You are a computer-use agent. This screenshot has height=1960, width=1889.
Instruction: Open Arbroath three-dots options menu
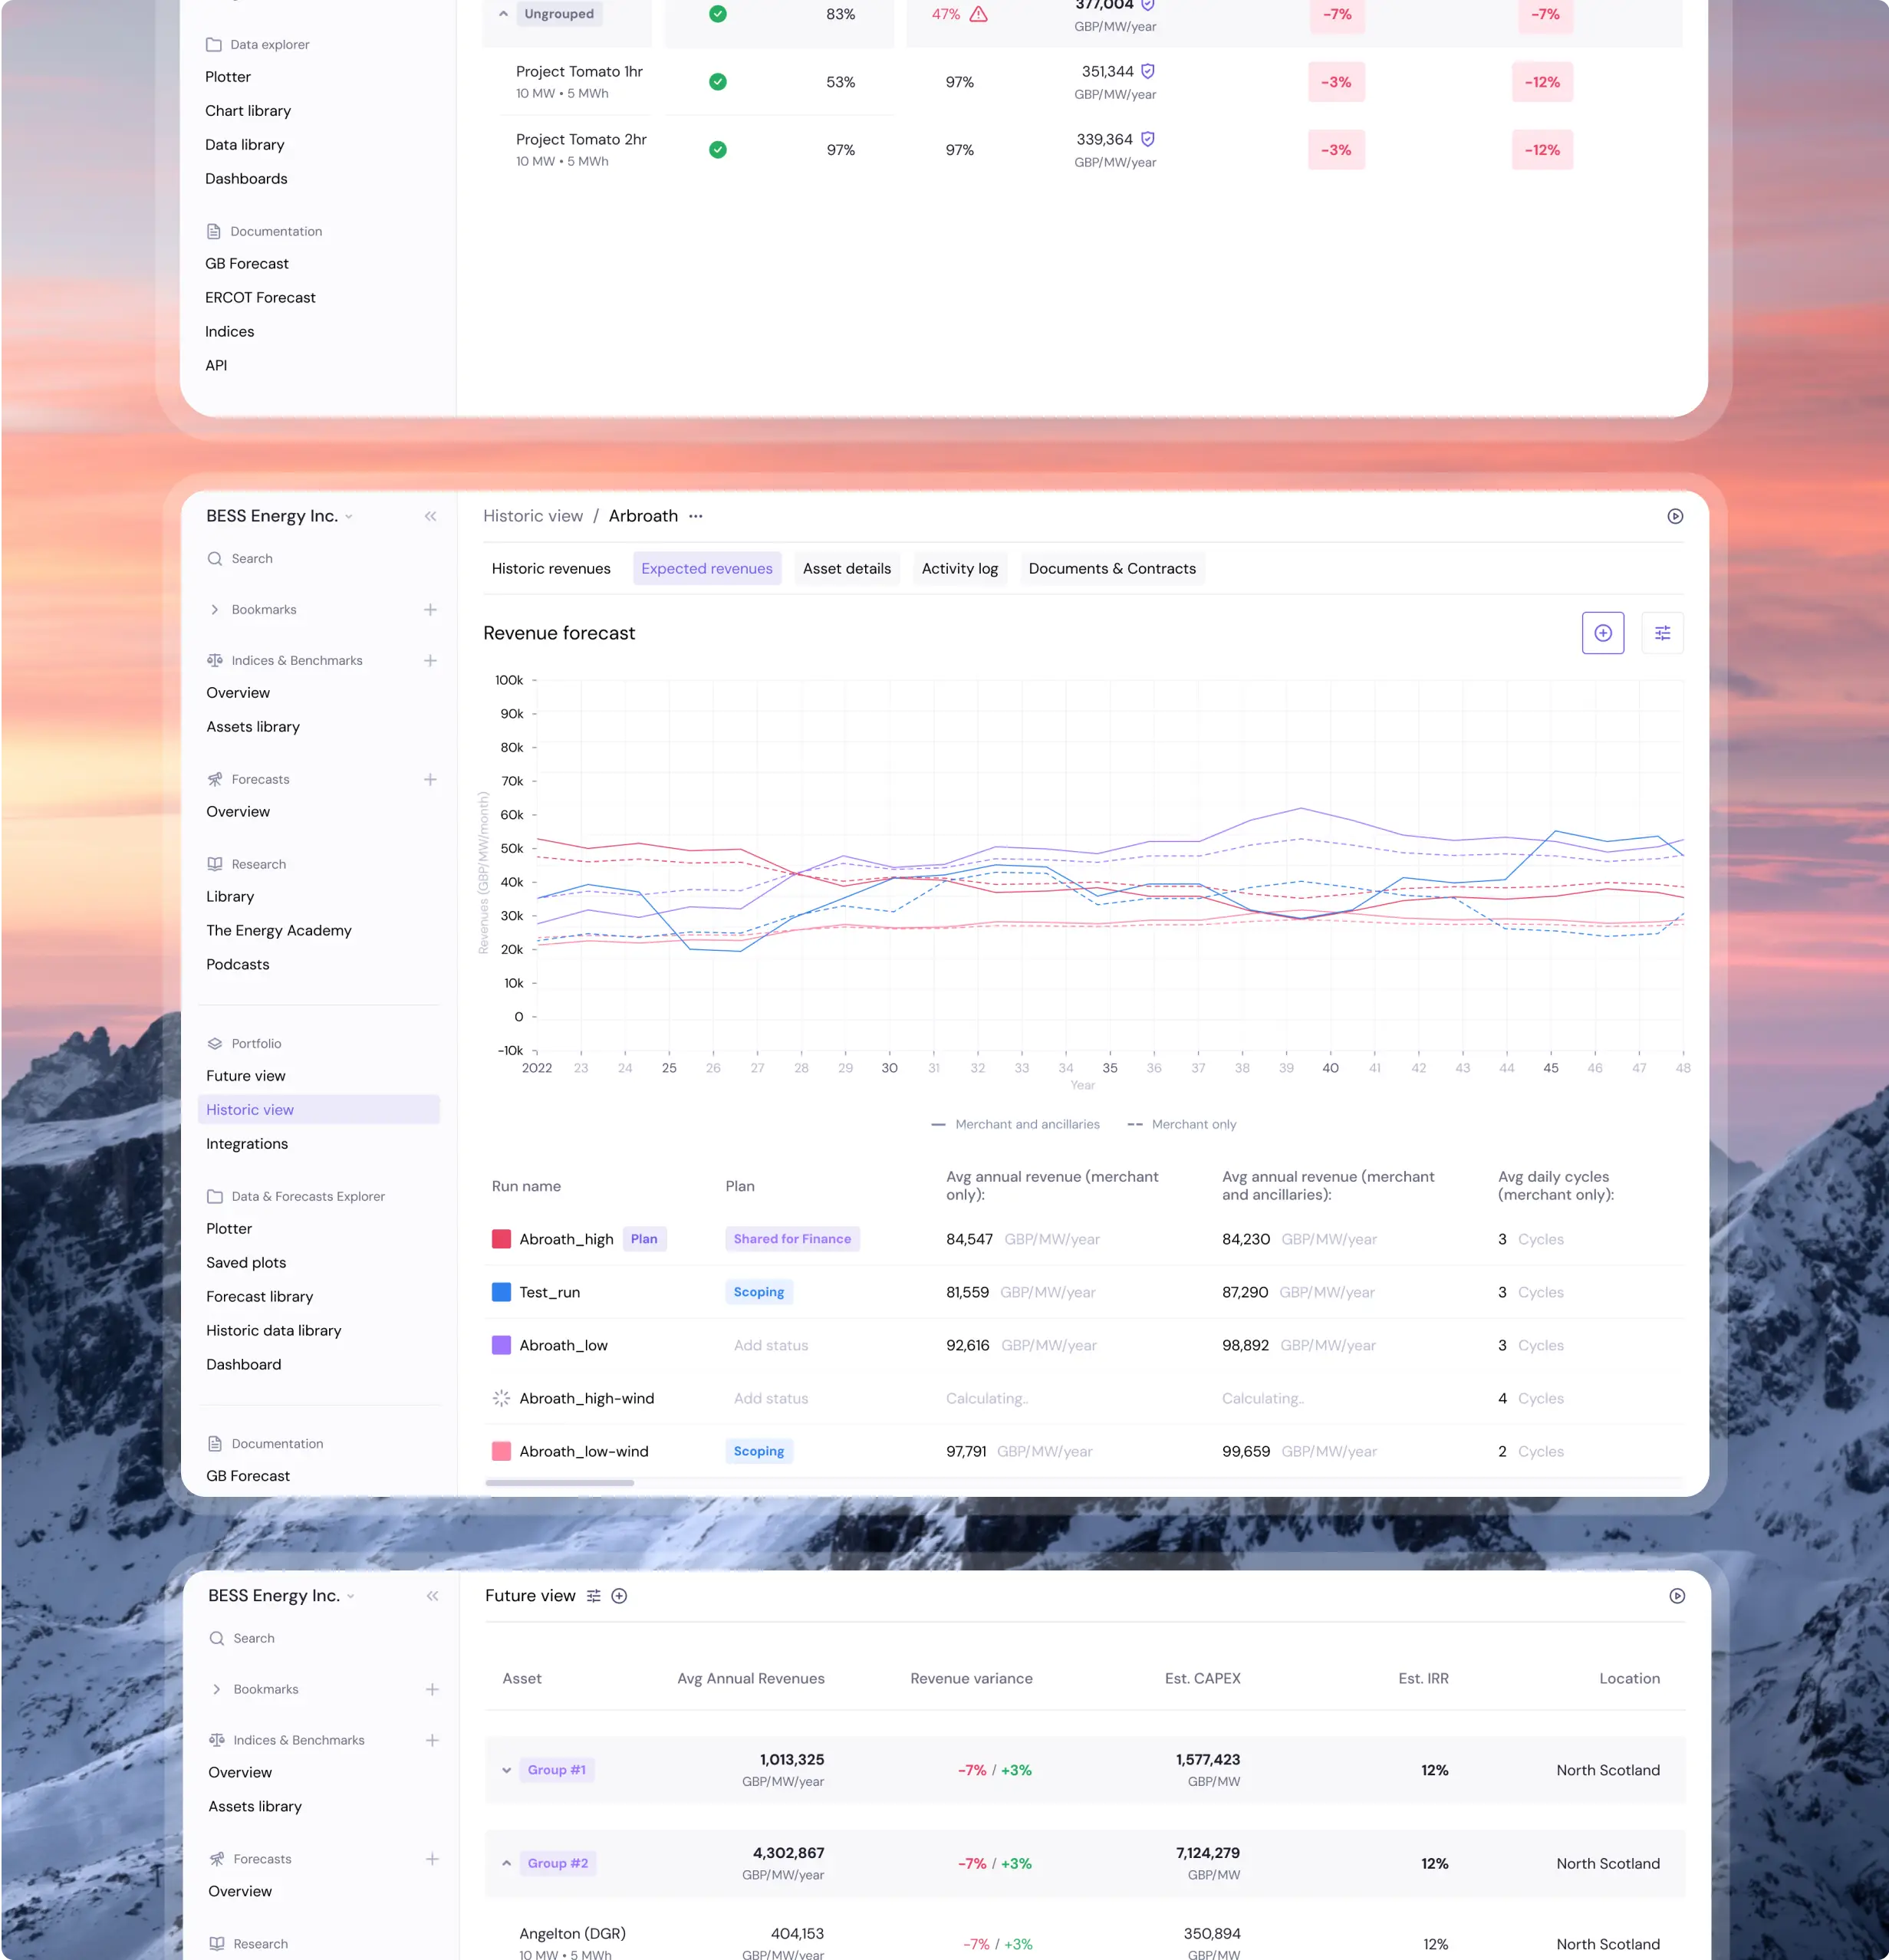click(x=696, y=516)
